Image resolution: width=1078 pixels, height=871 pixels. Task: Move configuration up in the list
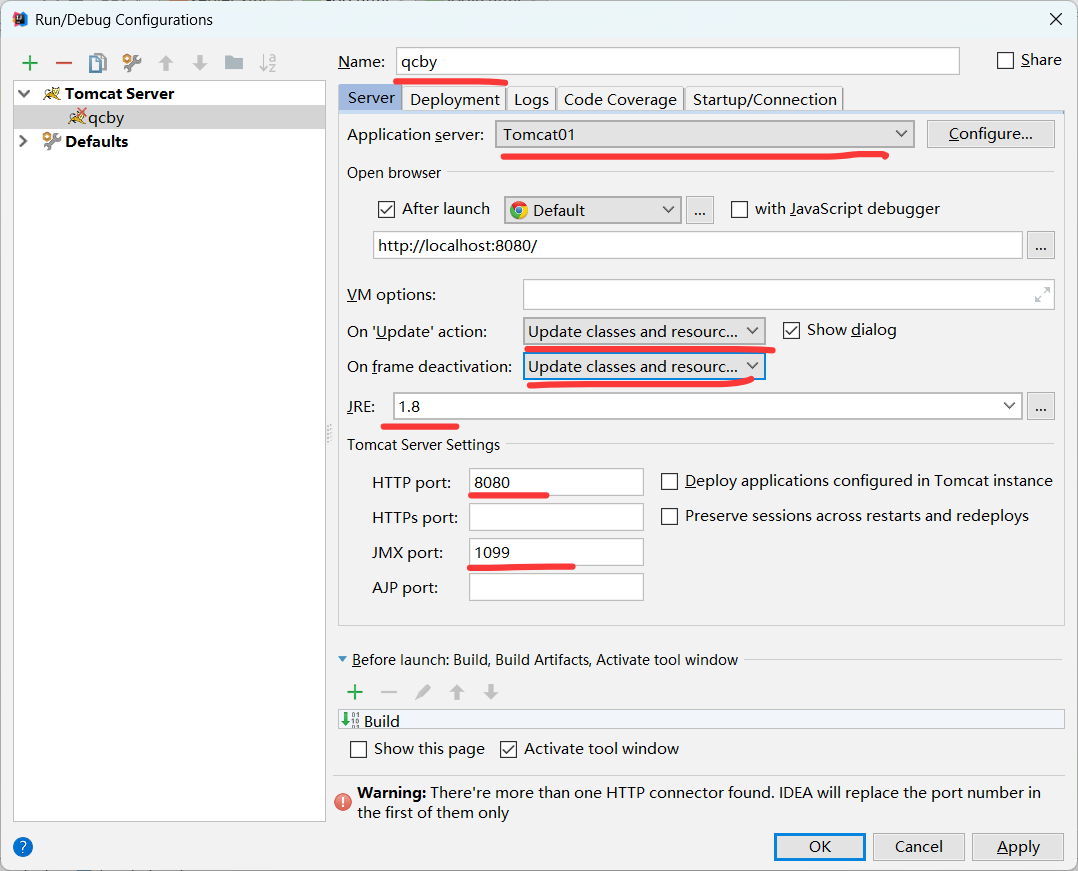coord(166,63)
